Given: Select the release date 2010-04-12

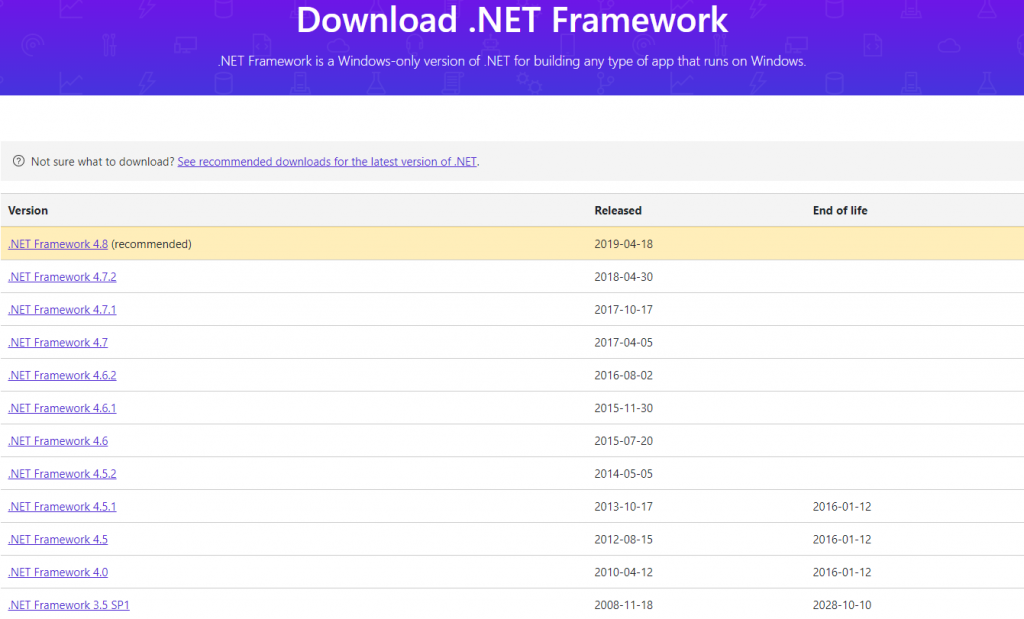Looking at the screenshot, I should 623,572.
